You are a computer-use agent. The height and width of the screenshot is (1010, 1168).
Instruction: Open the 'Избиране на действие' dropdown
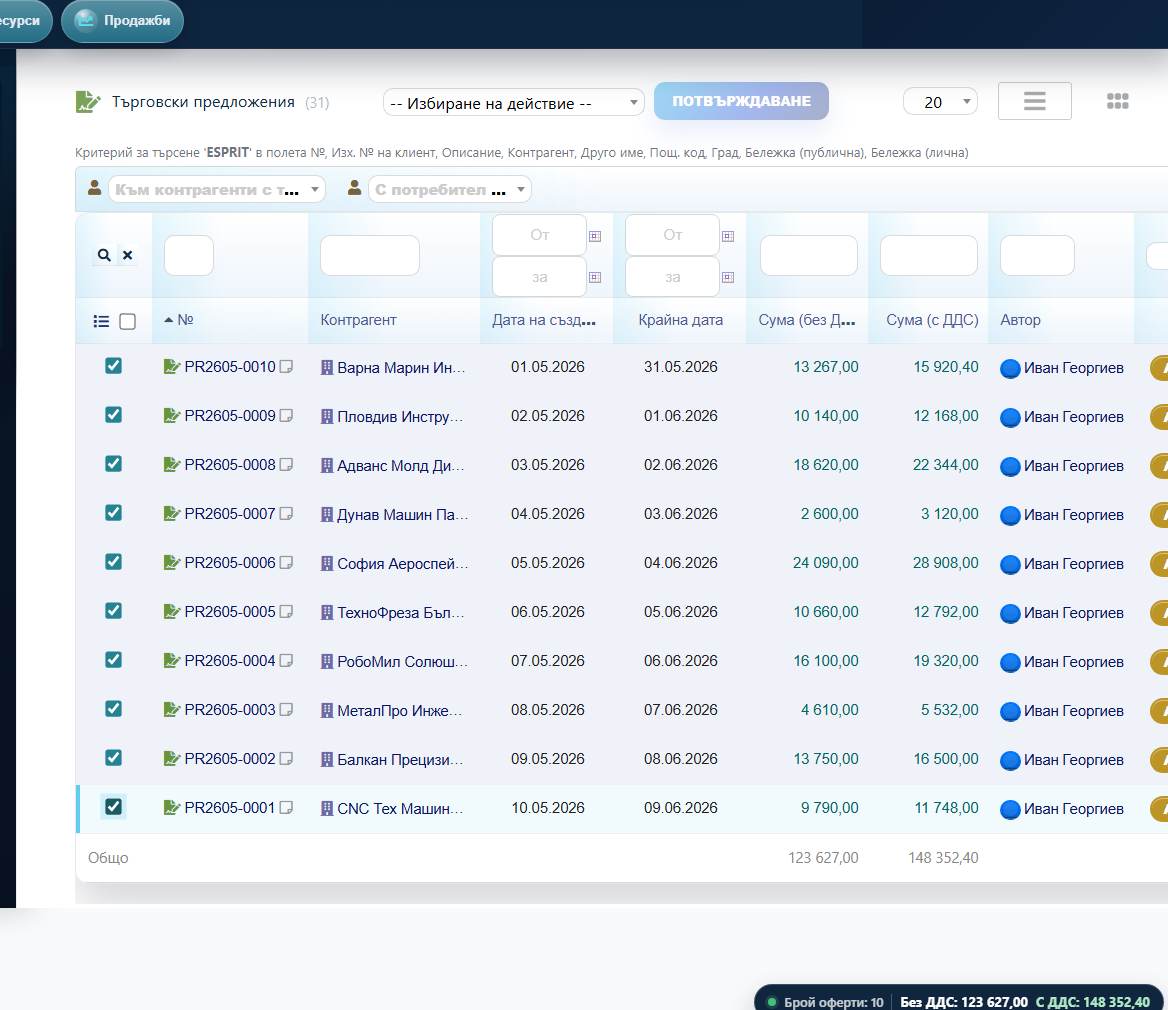513,103
